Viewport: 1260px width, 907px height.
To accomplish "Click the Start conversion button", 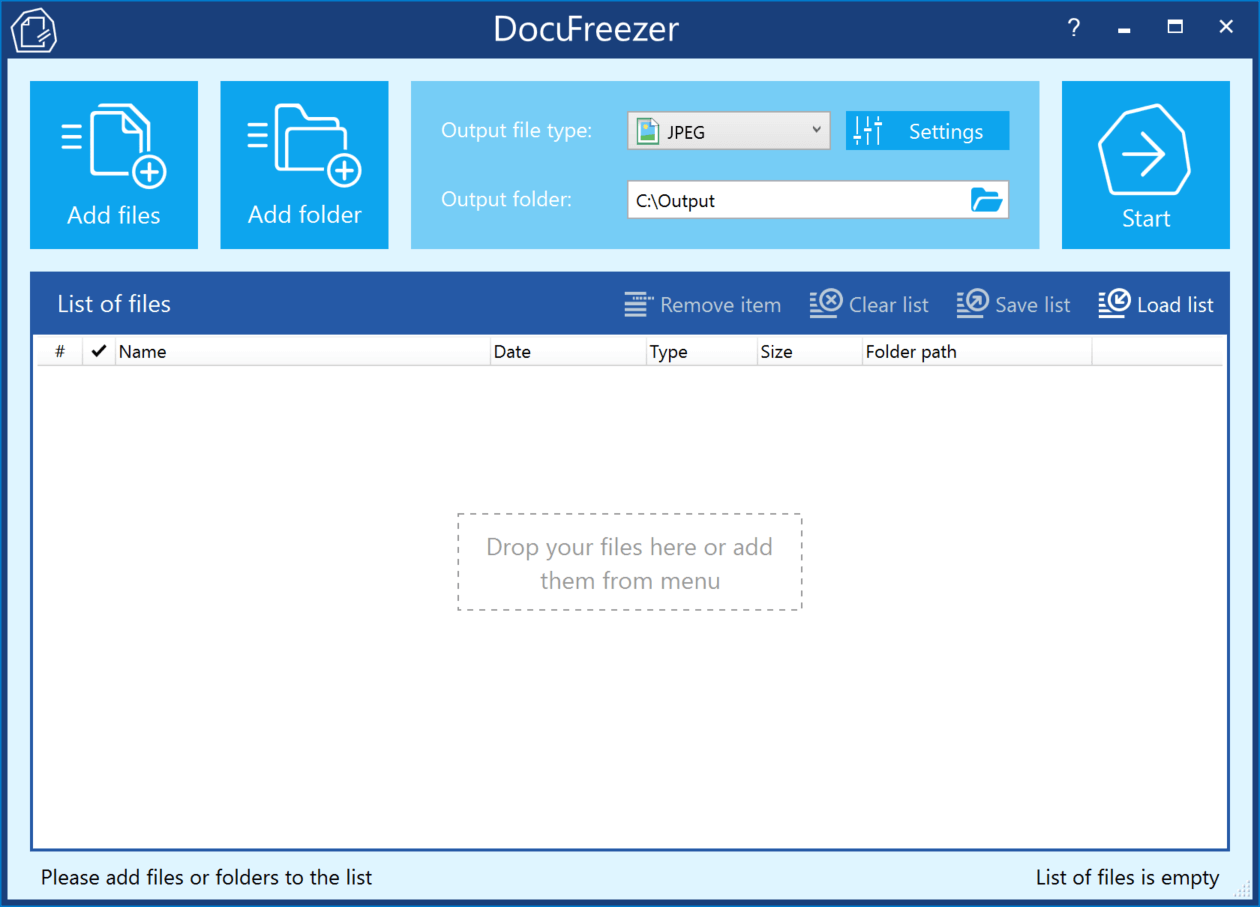I will [x=1145, y=164].
